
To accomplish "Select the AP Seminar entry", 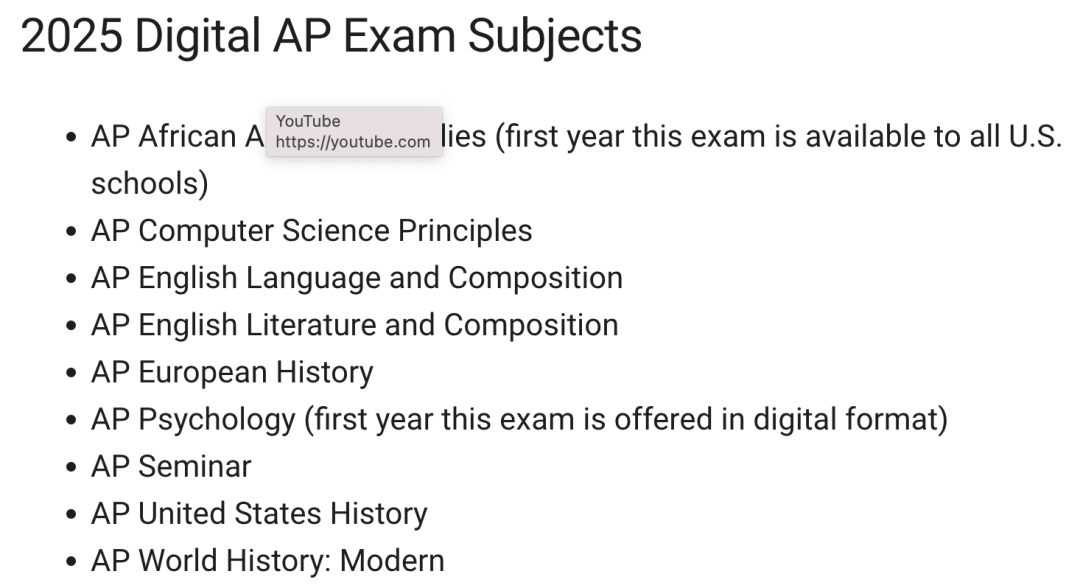I will [x=171, y=467].
